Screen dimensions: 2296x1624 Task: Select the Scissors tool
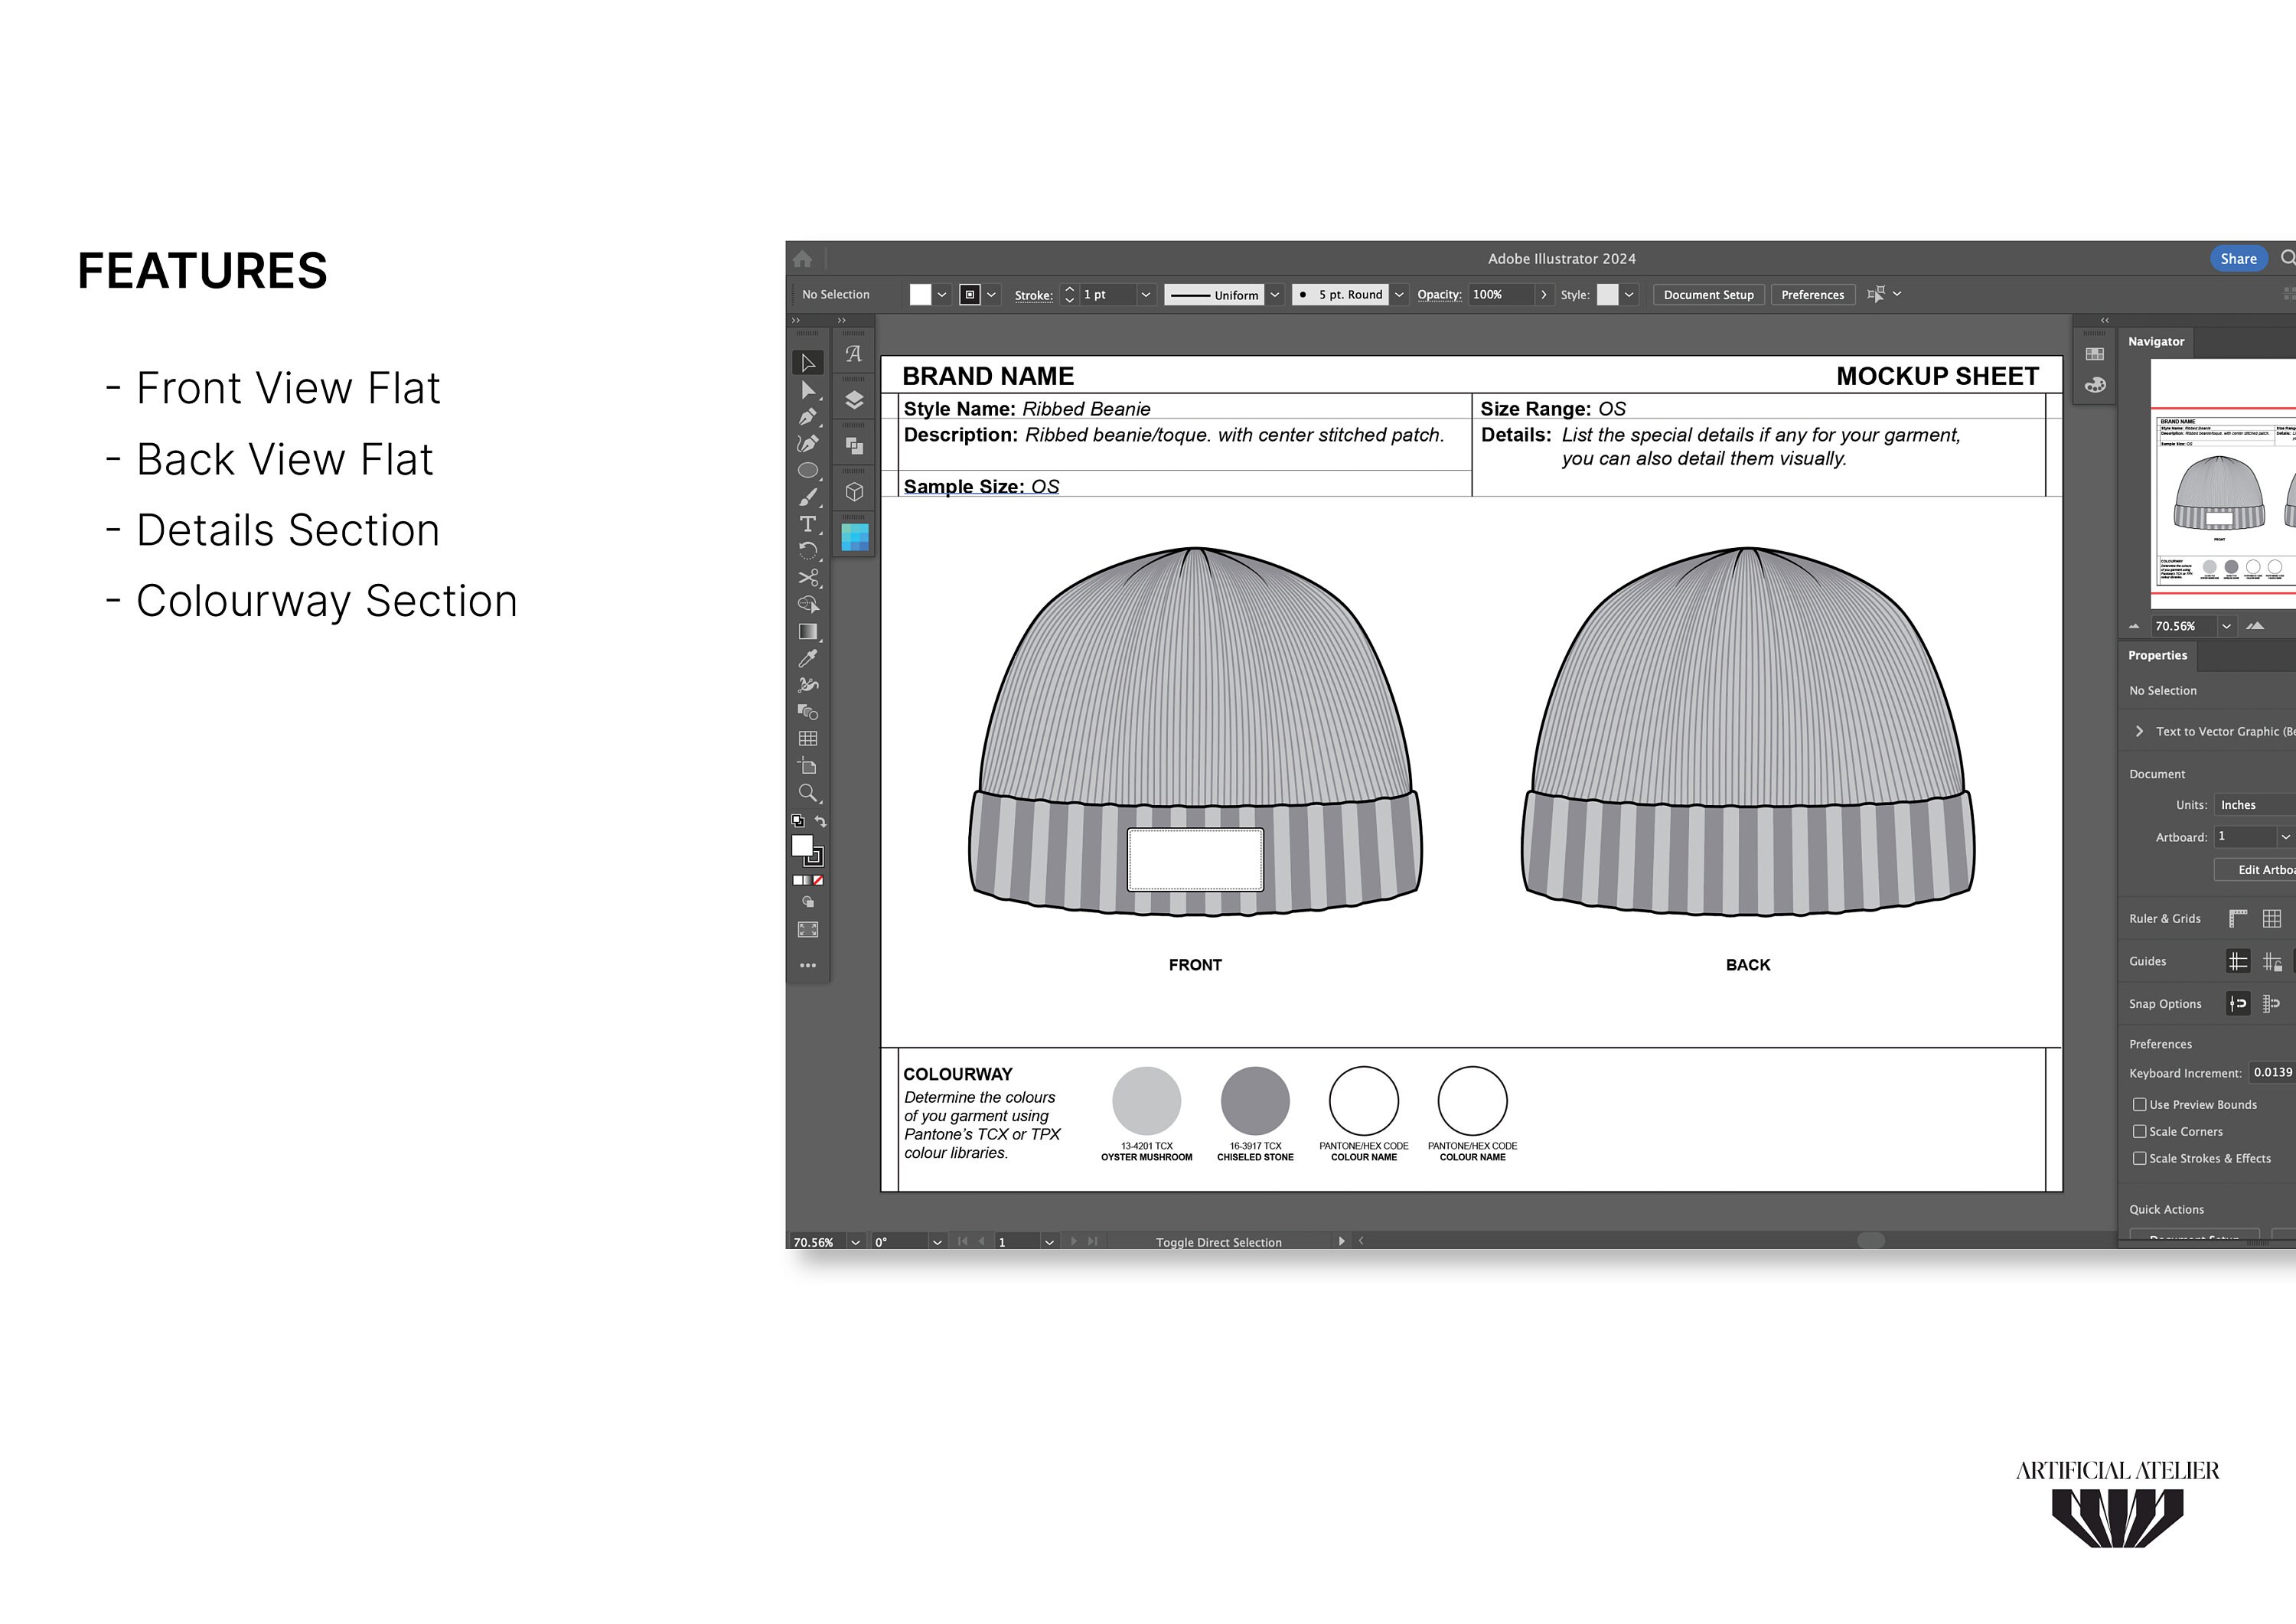click(x=810, y=575)
